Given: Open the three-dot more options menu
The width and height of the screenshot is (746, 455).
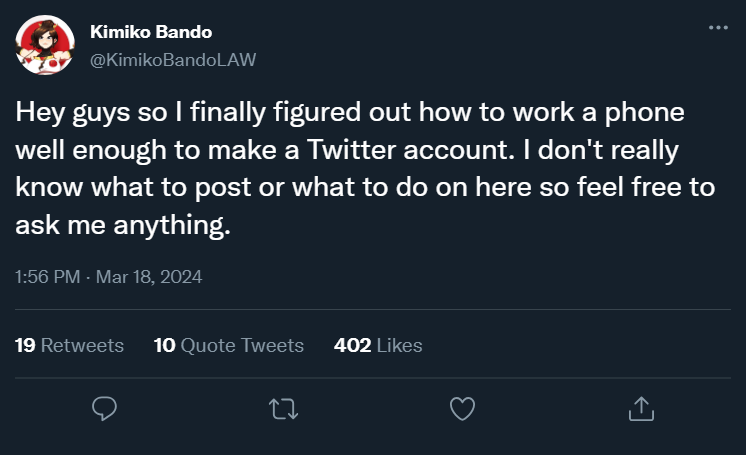Looking at the screenshot, I should click(718, 28).
